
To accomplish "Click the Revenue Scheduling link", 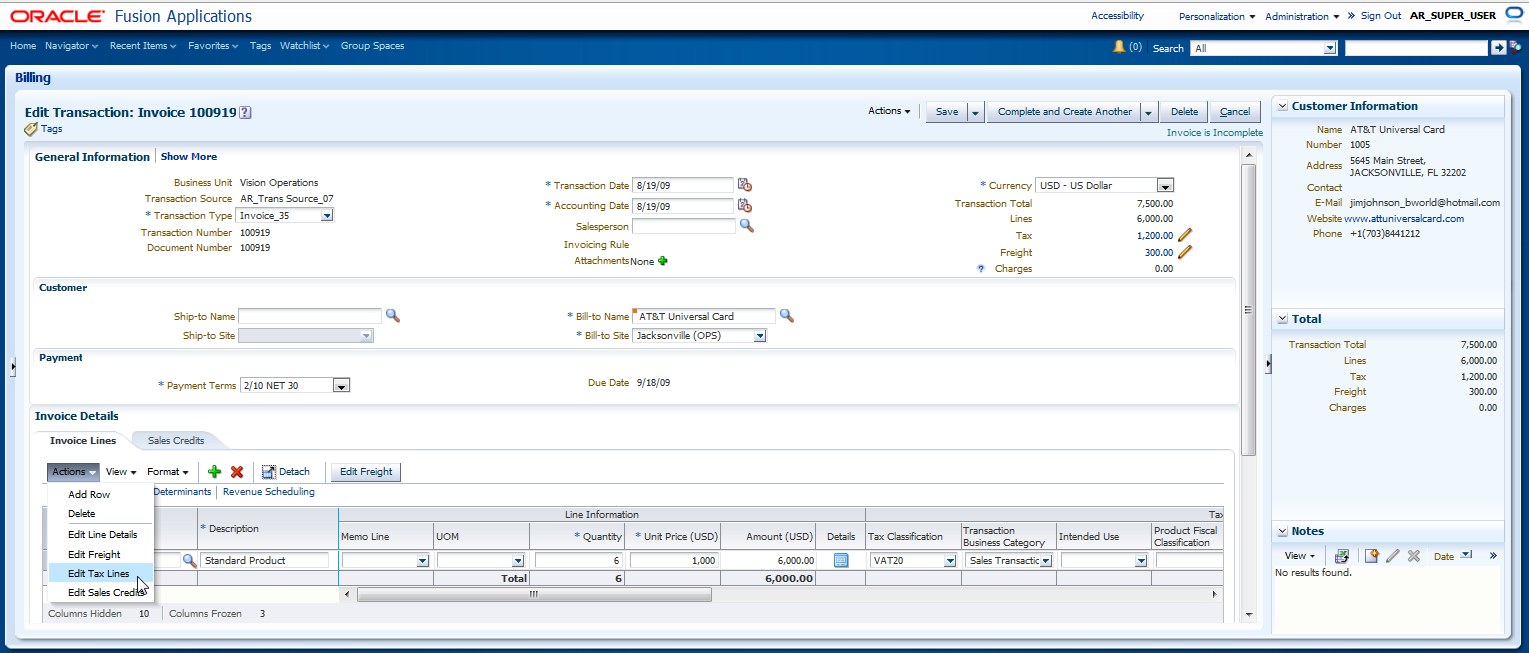I will tap(269, 492).
